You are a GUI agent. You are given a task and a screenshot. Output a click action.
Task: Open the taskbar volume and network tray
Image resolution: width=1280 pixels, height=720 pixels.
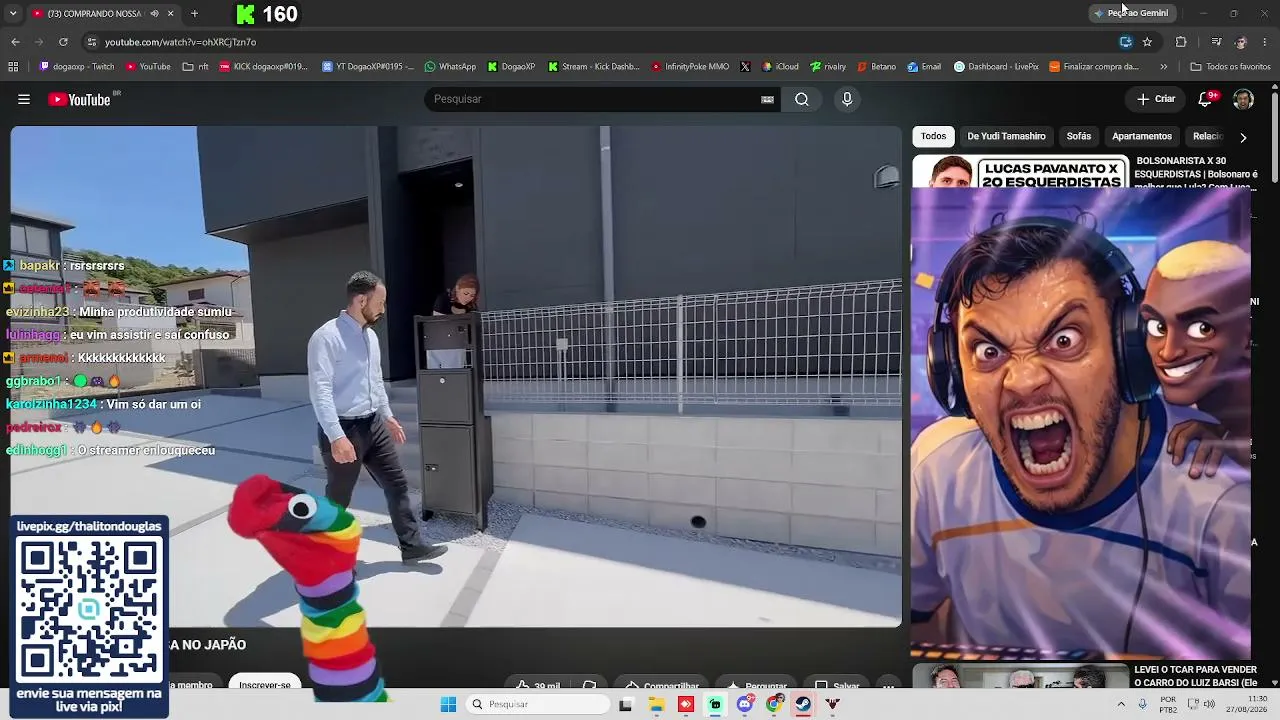click(1200, 704)
